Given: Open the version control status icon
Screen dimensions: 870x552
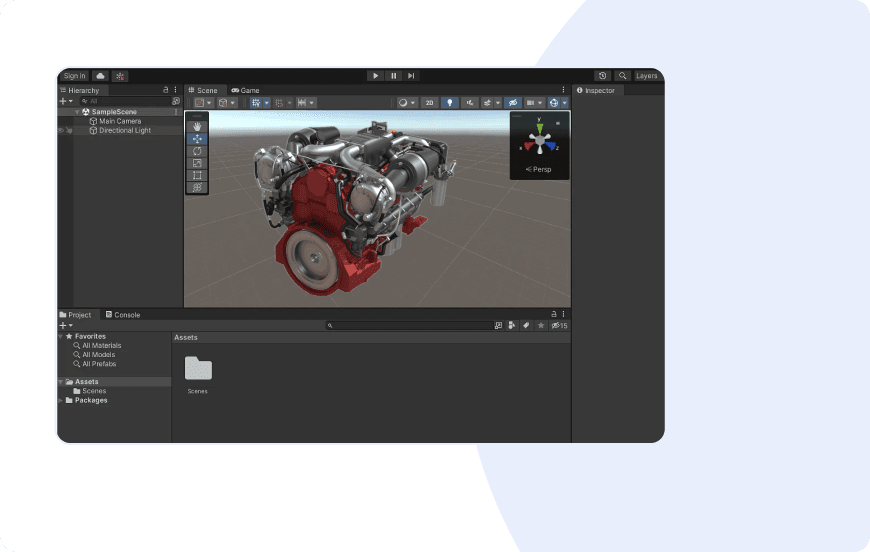Looking at the screenshot, I should coord(120,76).
